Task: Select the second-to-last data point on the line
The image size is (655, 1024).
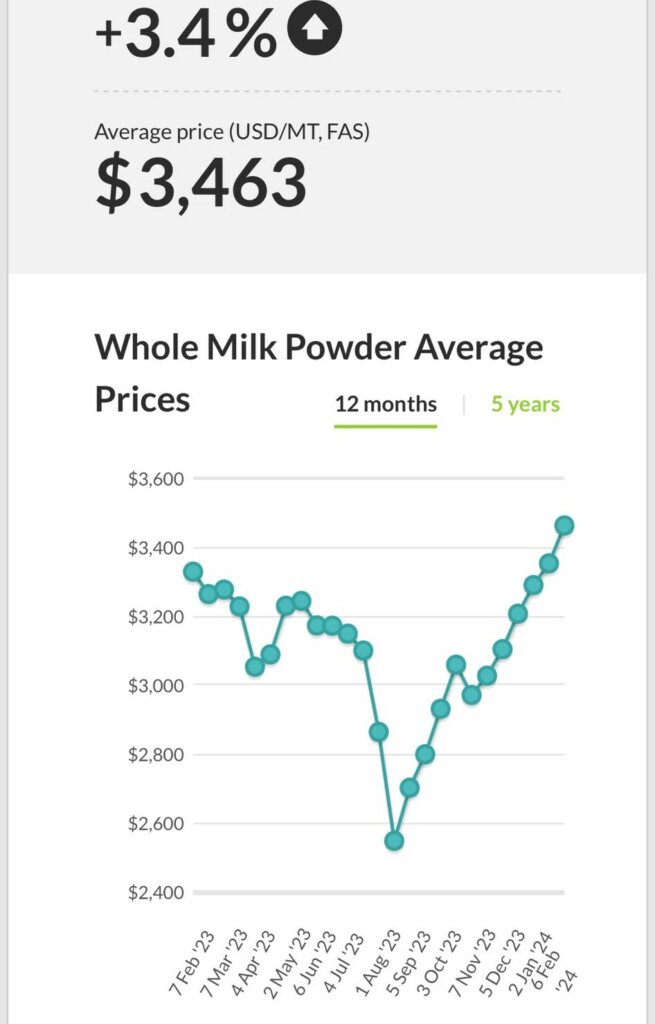Action: [549, 564]
